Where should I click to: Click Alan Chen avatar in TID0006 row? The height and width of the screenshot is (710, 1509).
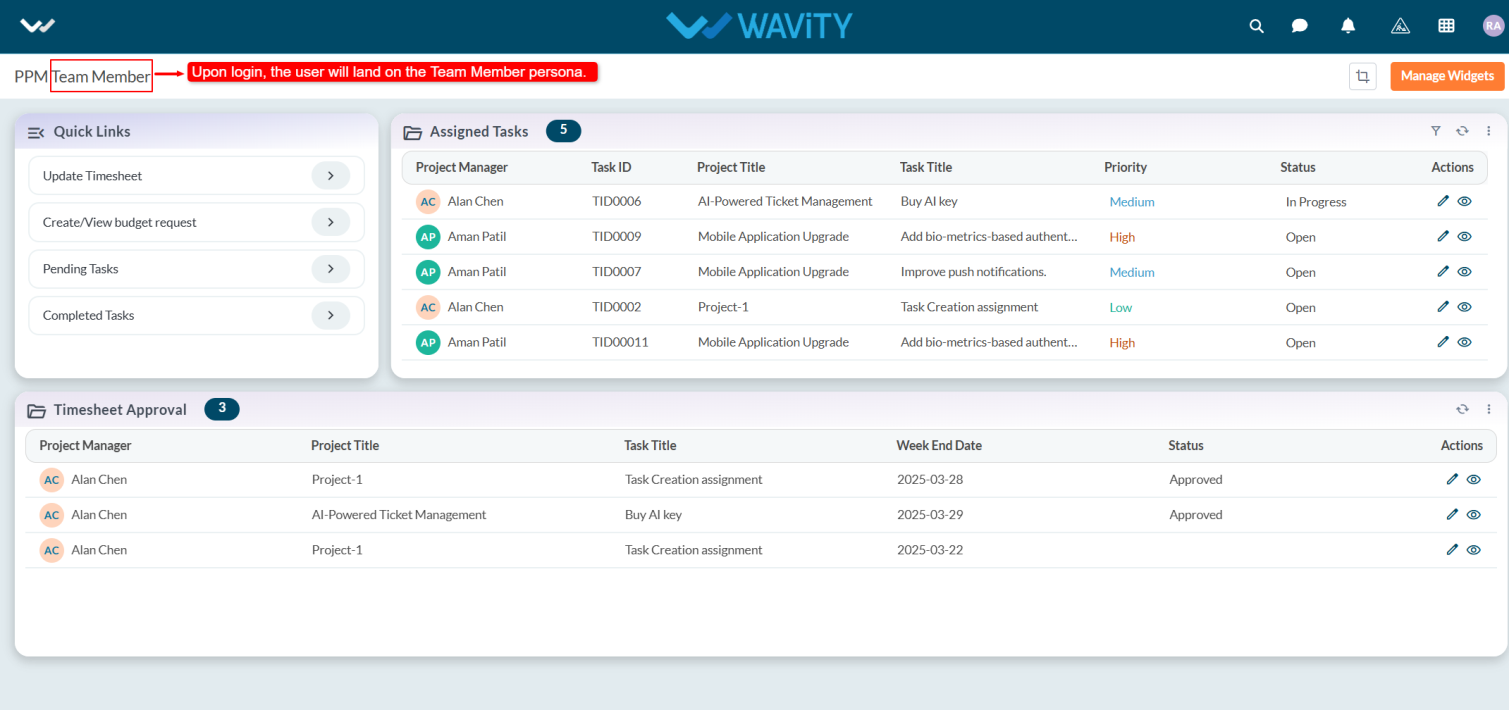(428, 201)
